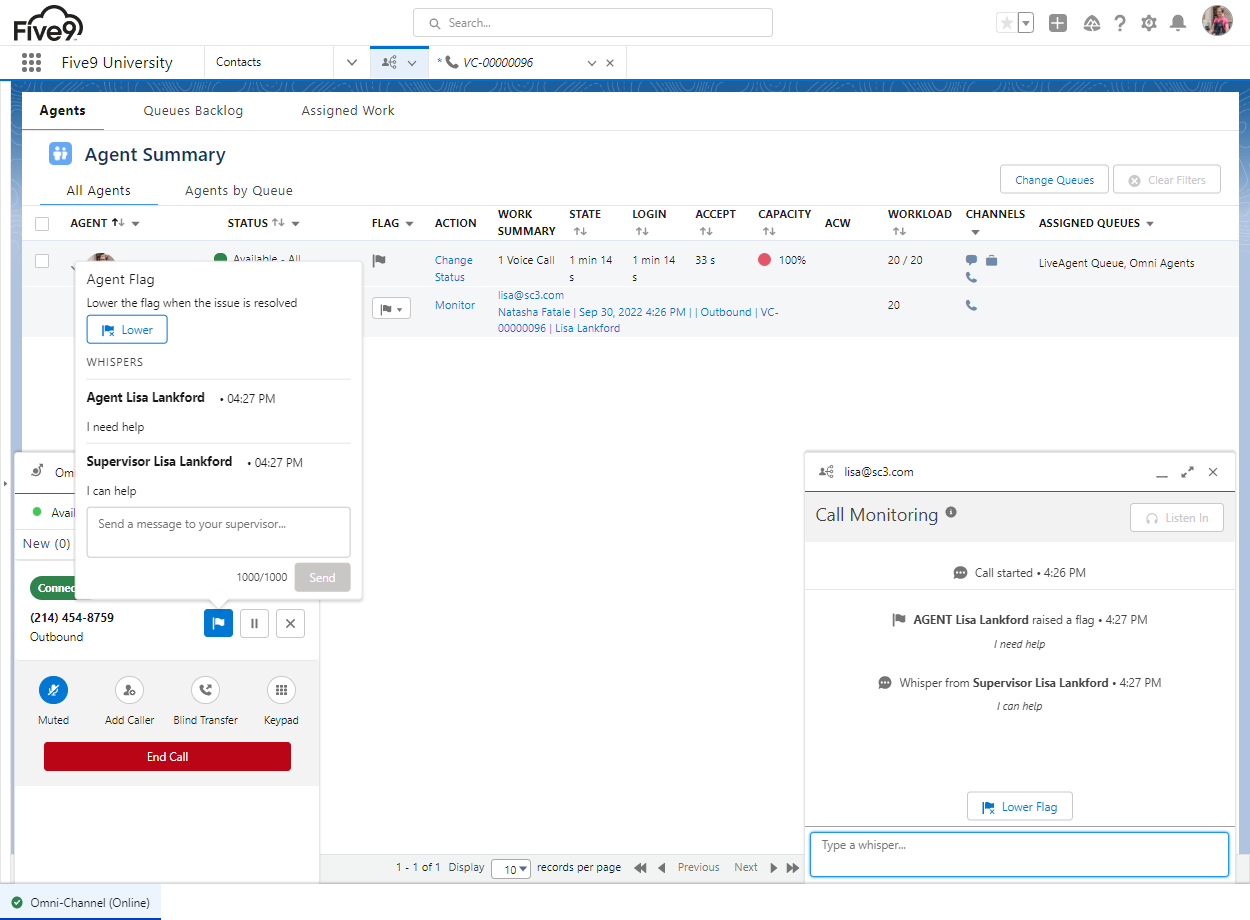Put call on hold with pause icon
This screenshot has width=1250, height=920.
[254, 623]
